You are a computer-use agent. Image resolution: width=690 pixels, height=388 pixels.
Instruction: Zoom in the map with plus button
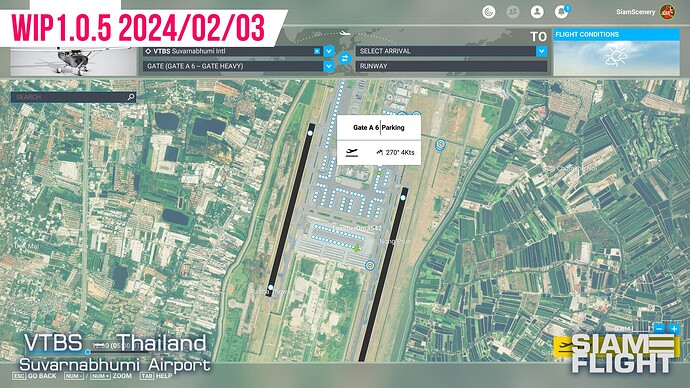click(674, 329)
